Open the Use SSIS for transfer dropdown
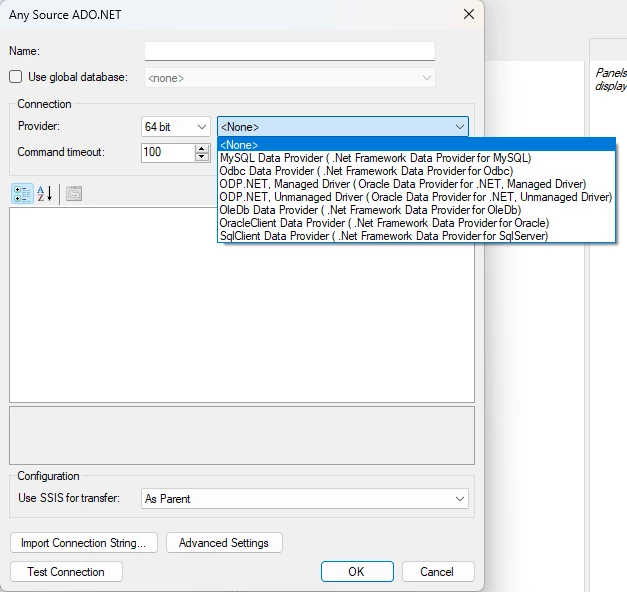Image resolution: width=627 pixels, height=592 pixels. (305, 499)
